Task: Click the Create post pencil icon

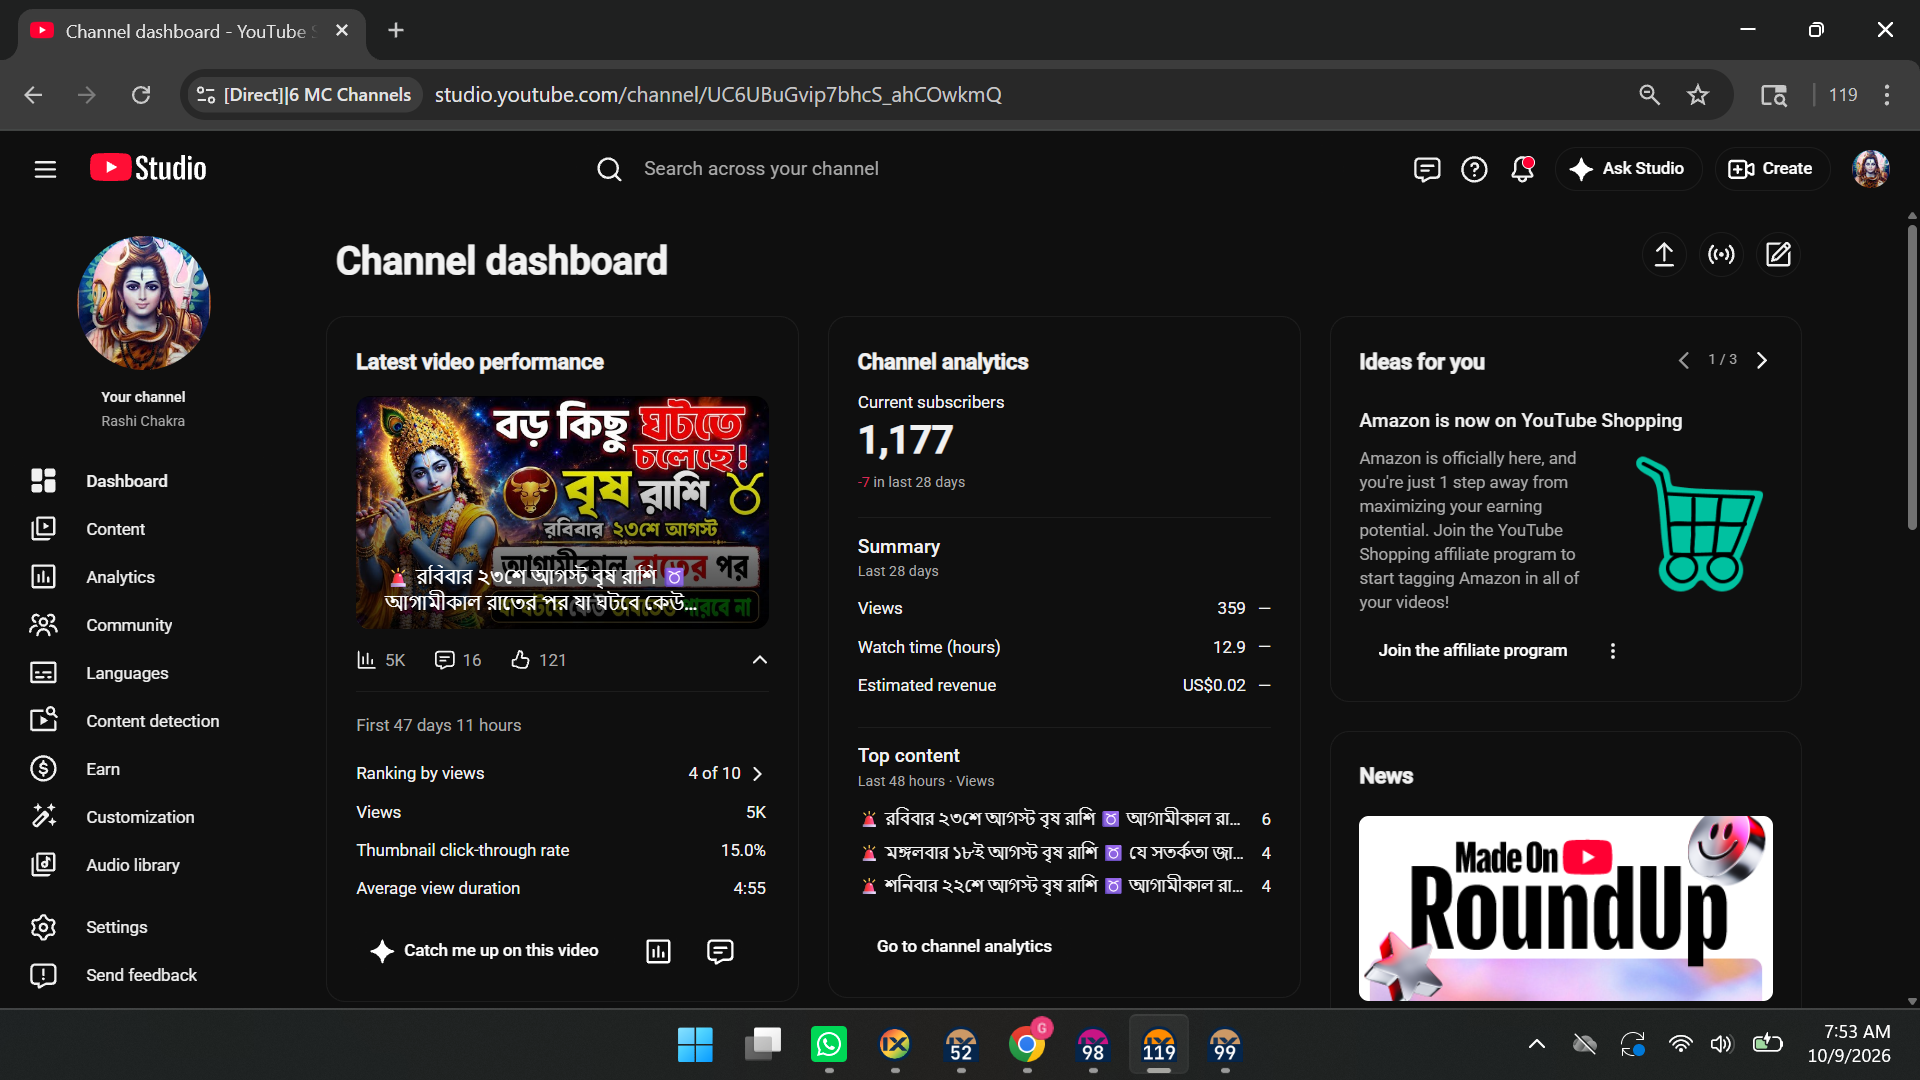Action: [x=1778, y=254]
